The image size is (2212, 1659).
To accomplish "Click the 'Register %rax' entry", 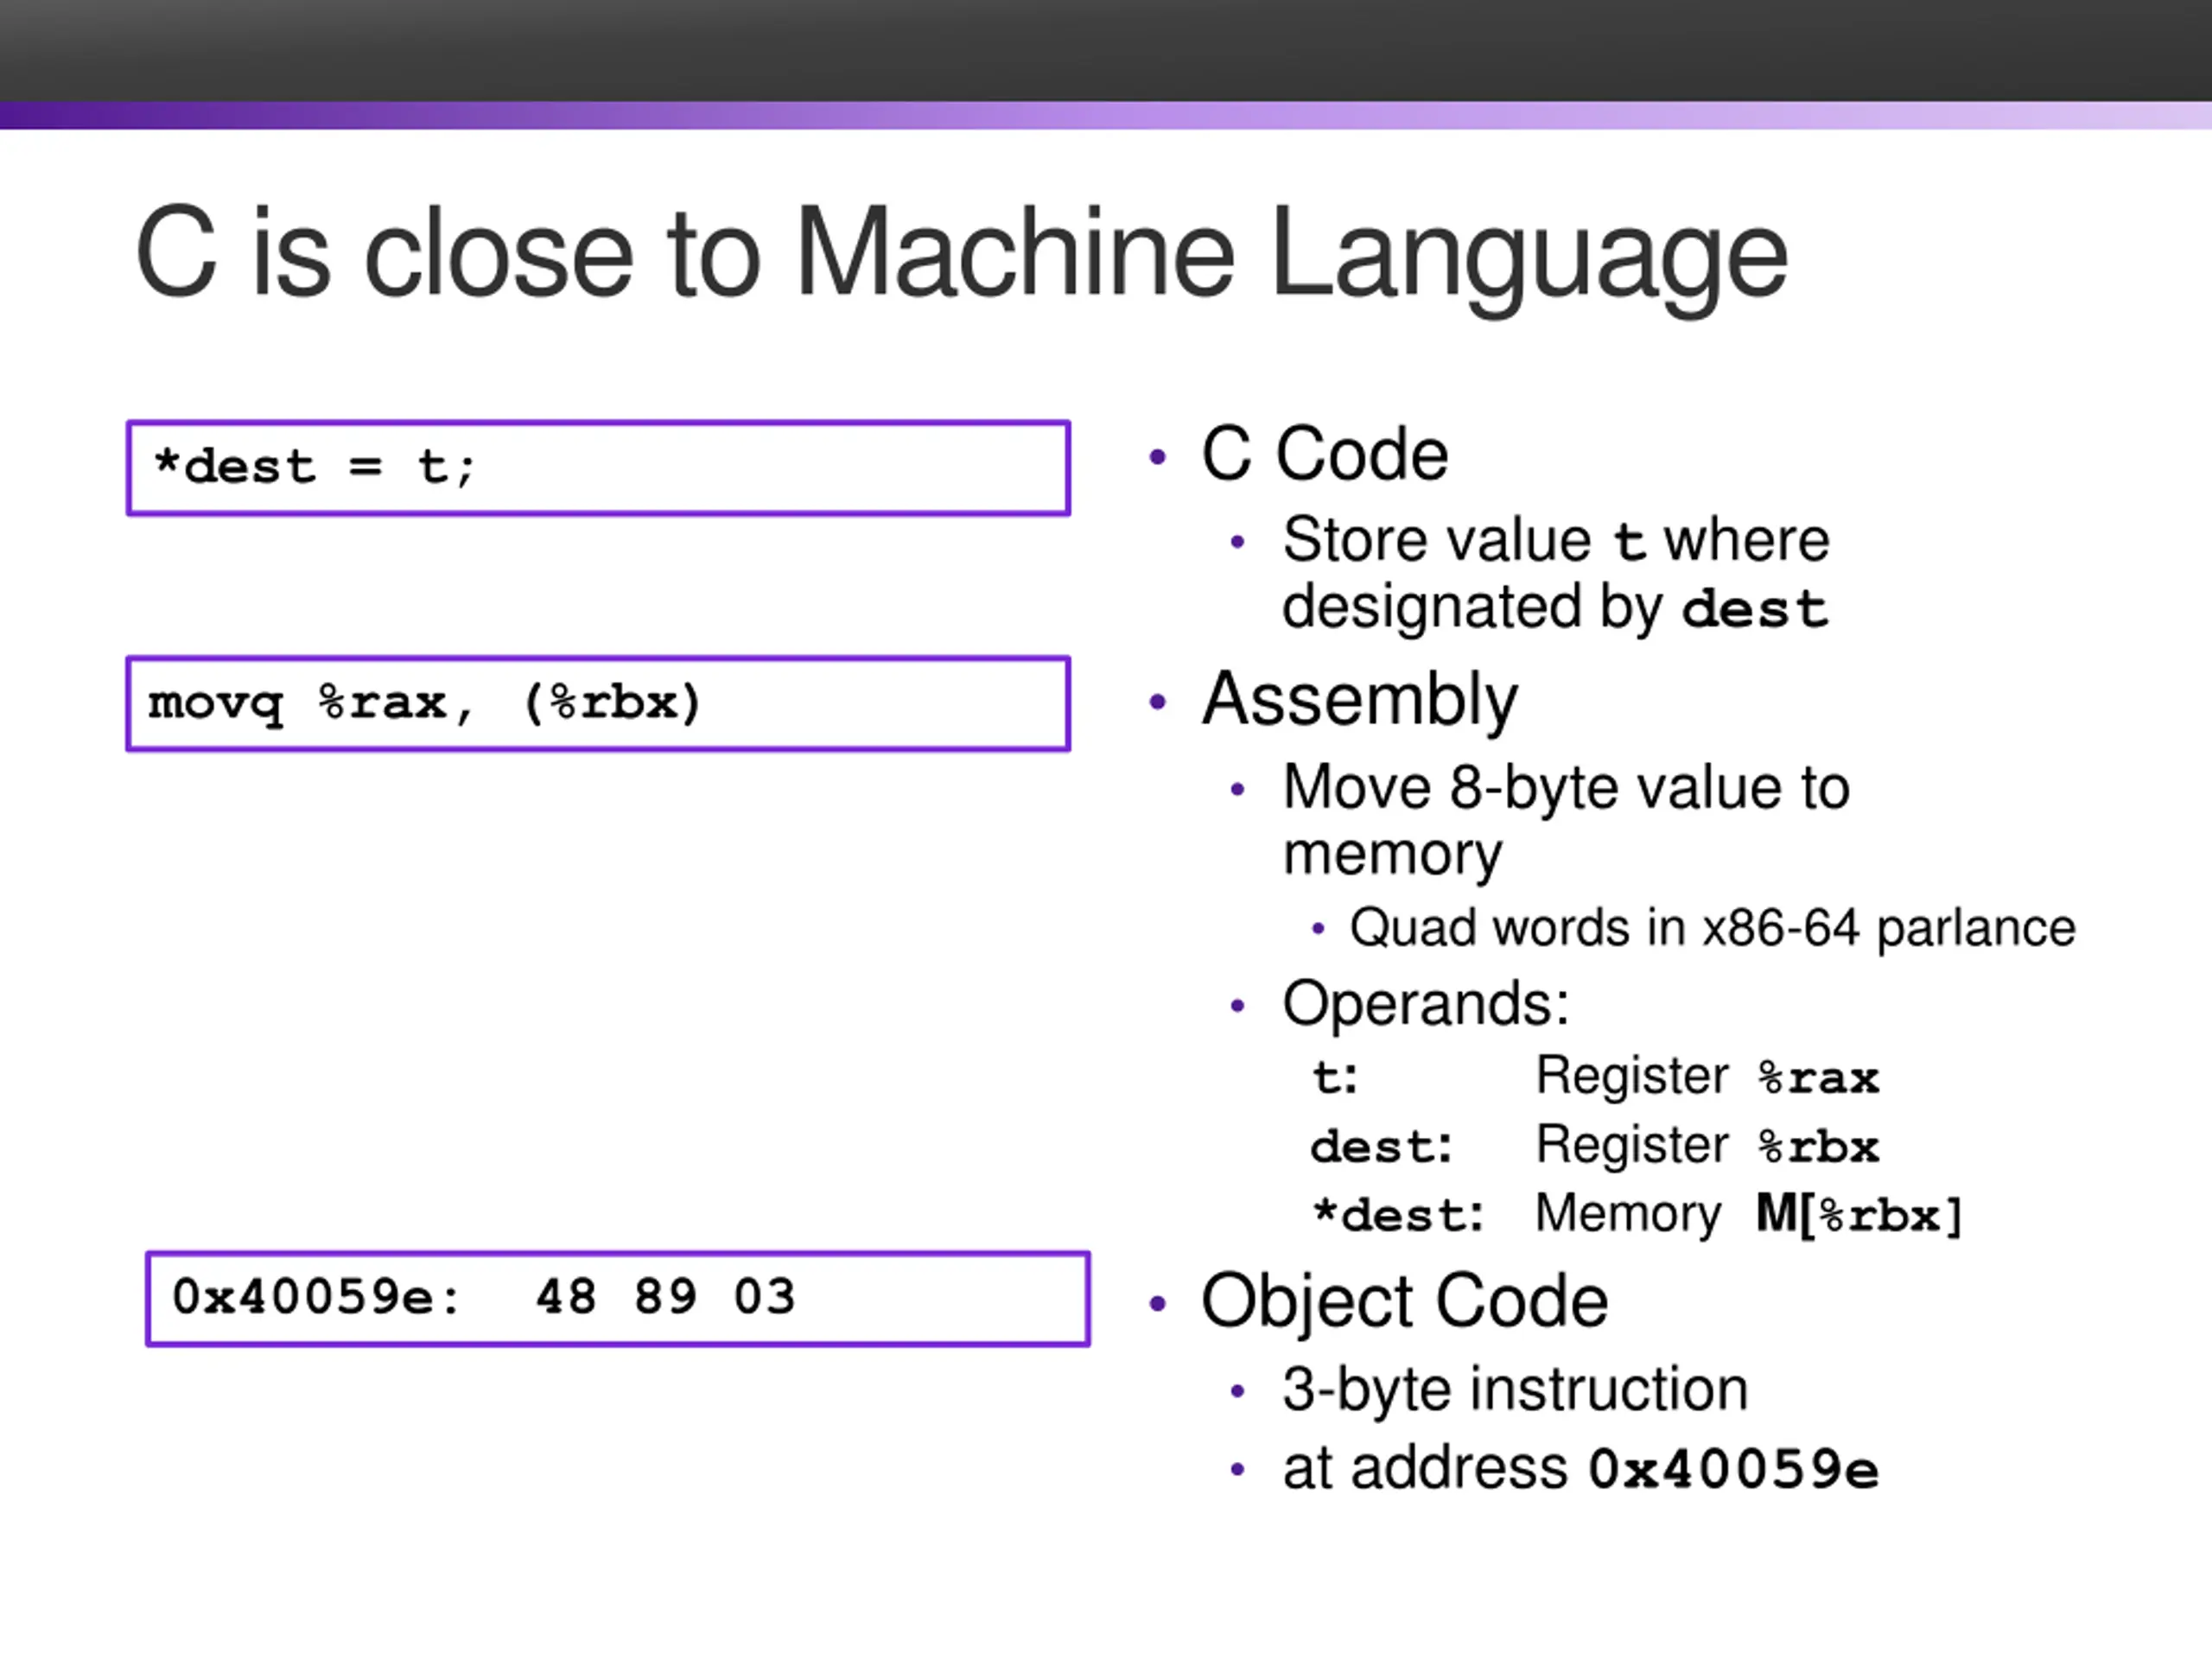I will (1707, 1077).
